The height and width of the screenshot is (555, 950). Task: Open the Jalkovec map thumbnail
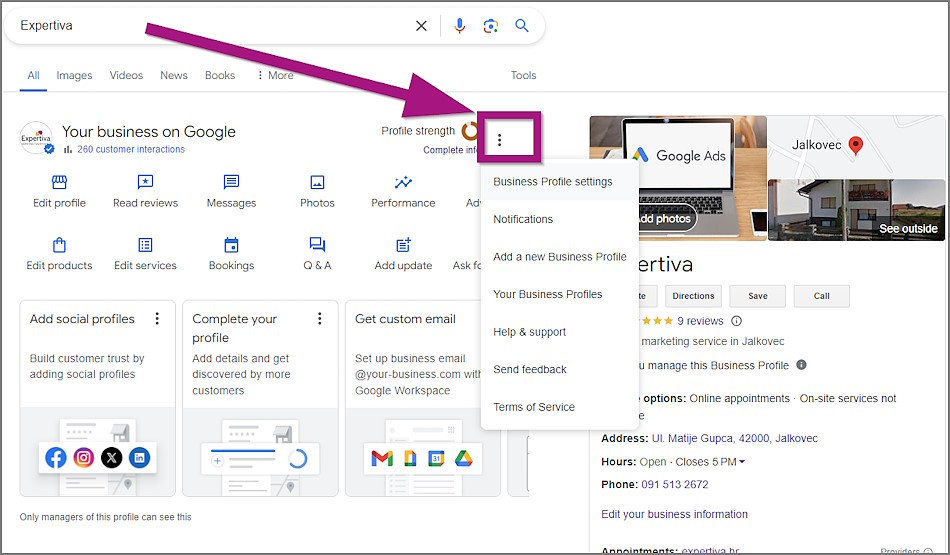click(x=856, y=147)
